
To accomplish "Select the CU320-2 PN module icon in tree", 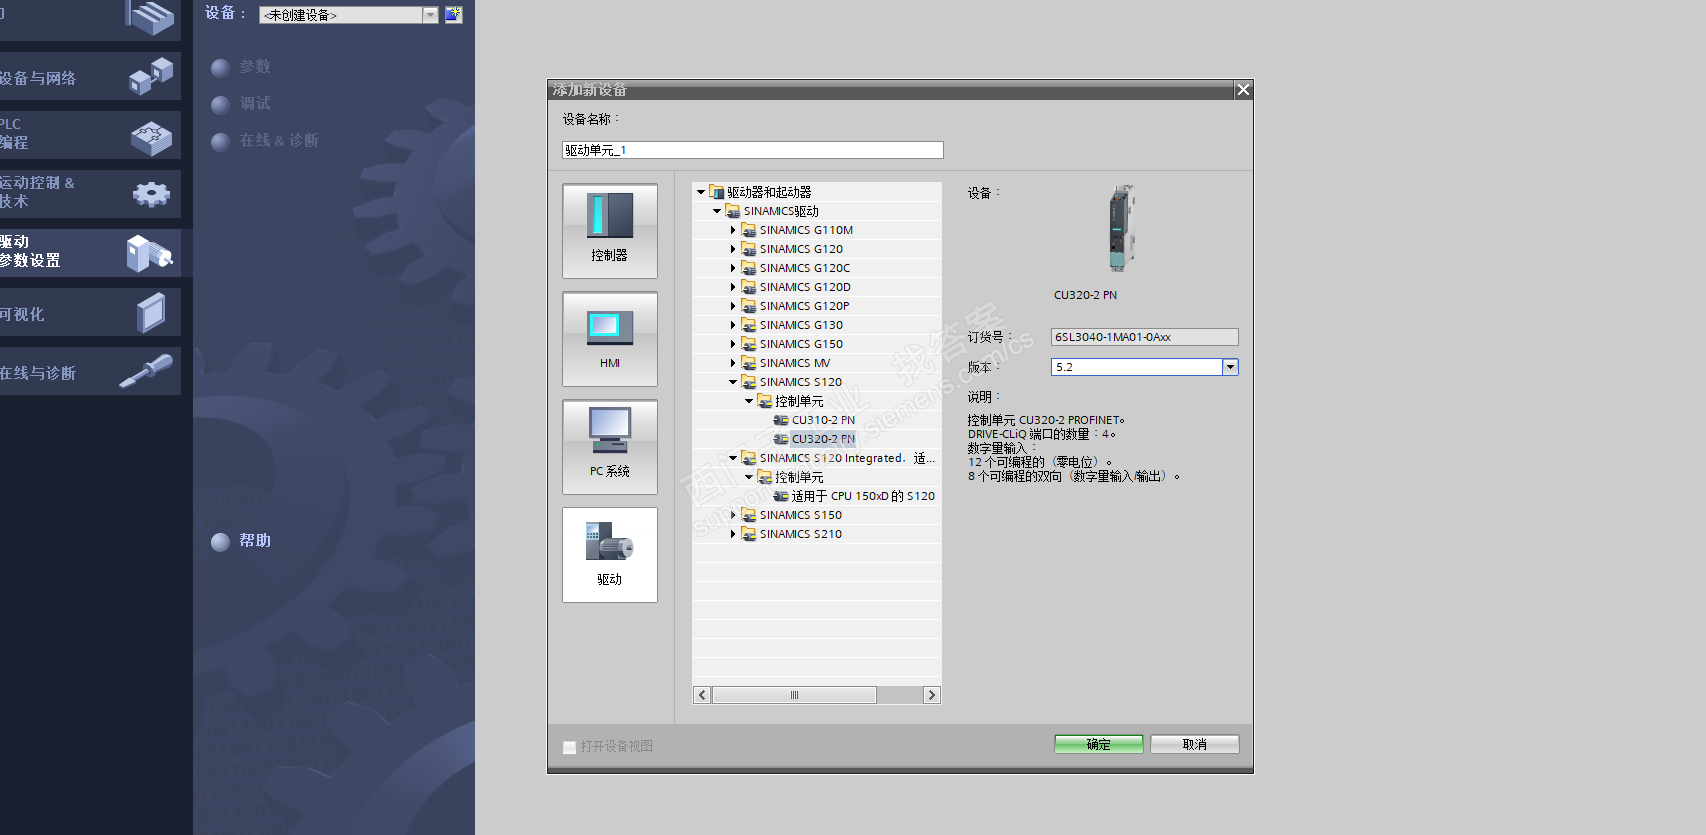I will [x=781, y=439].
